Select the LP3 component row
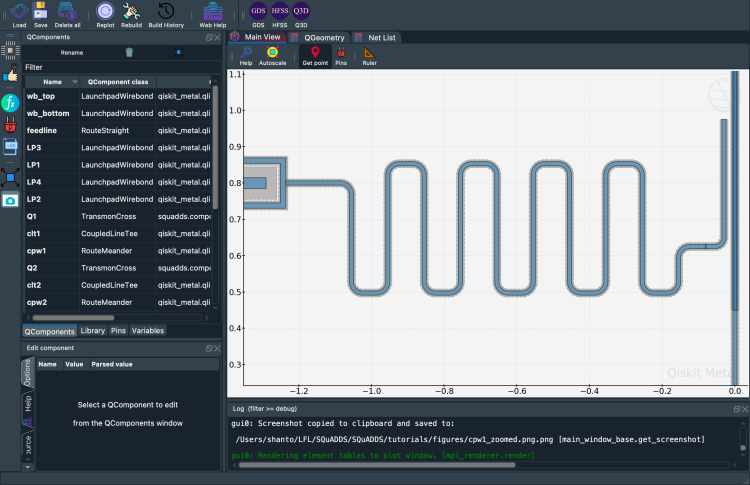The height and width of the screenshot is (485, 750). click(118, 148)
